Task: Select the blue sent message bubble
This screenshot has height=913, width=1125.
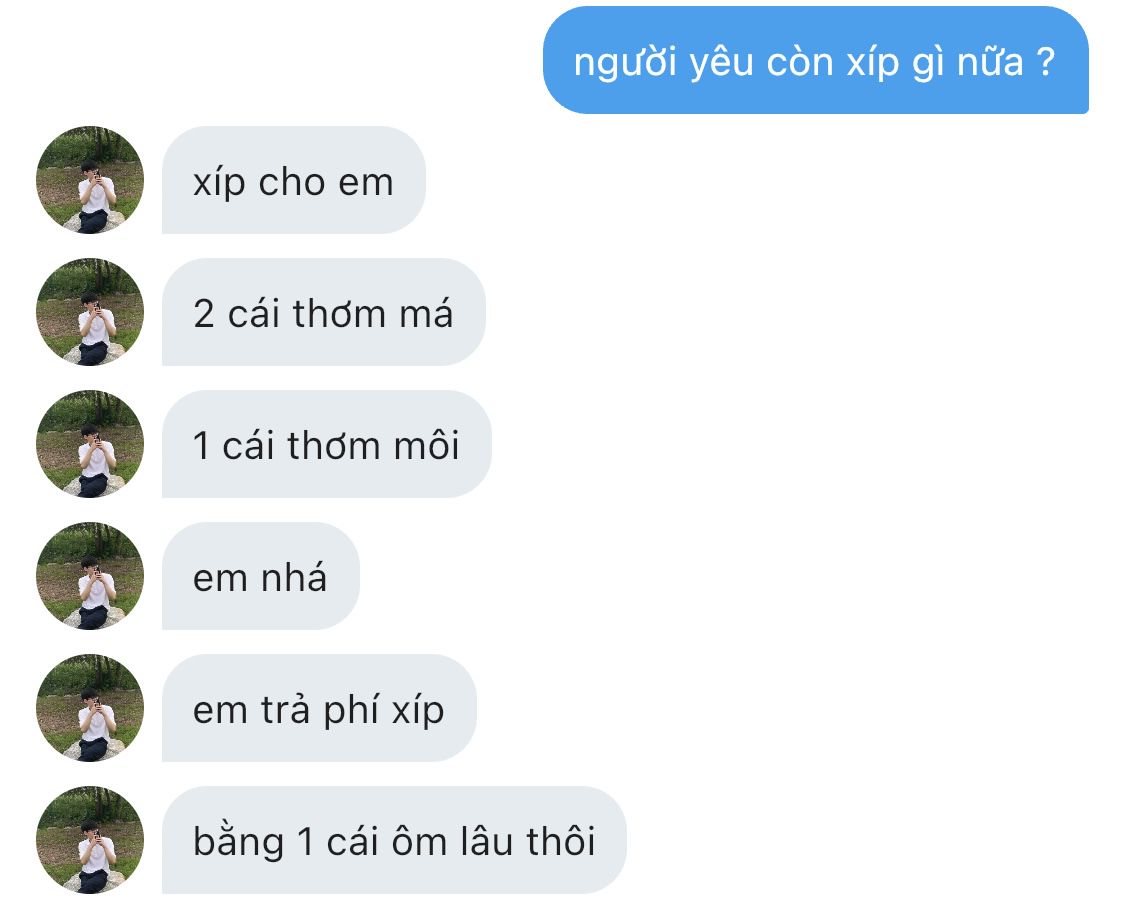Action: point(816,60)
